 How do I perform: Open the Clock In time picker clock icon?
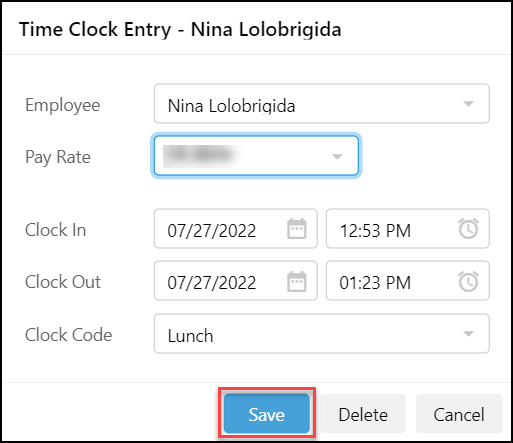468,229
